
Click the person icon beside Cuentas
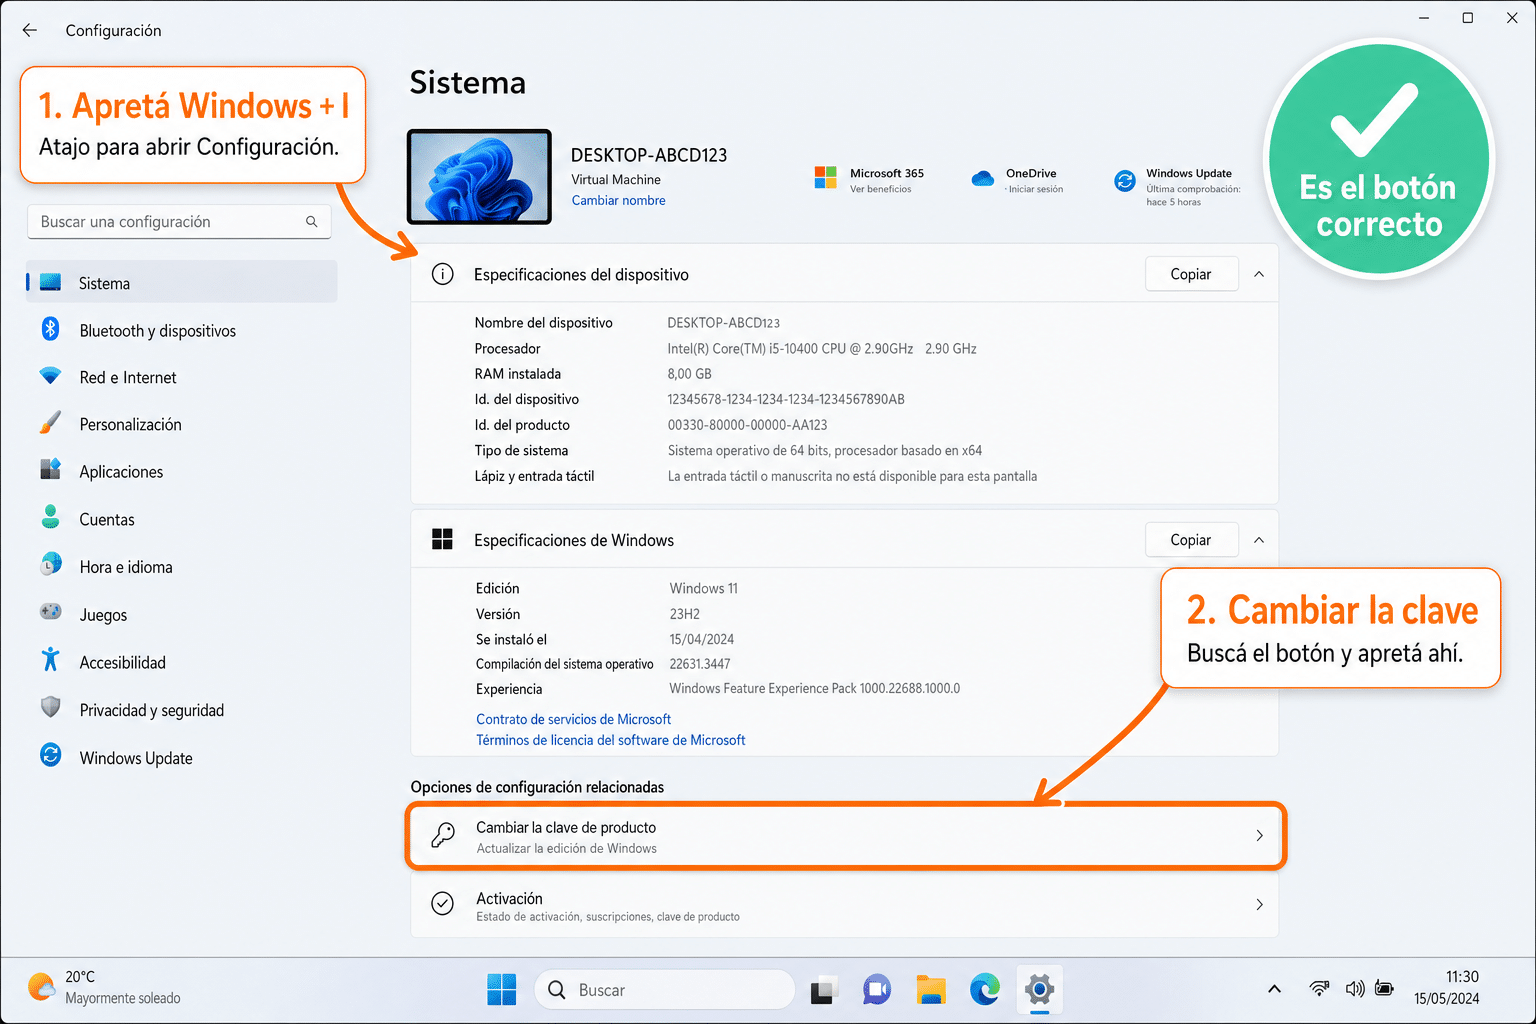point(50,517)
